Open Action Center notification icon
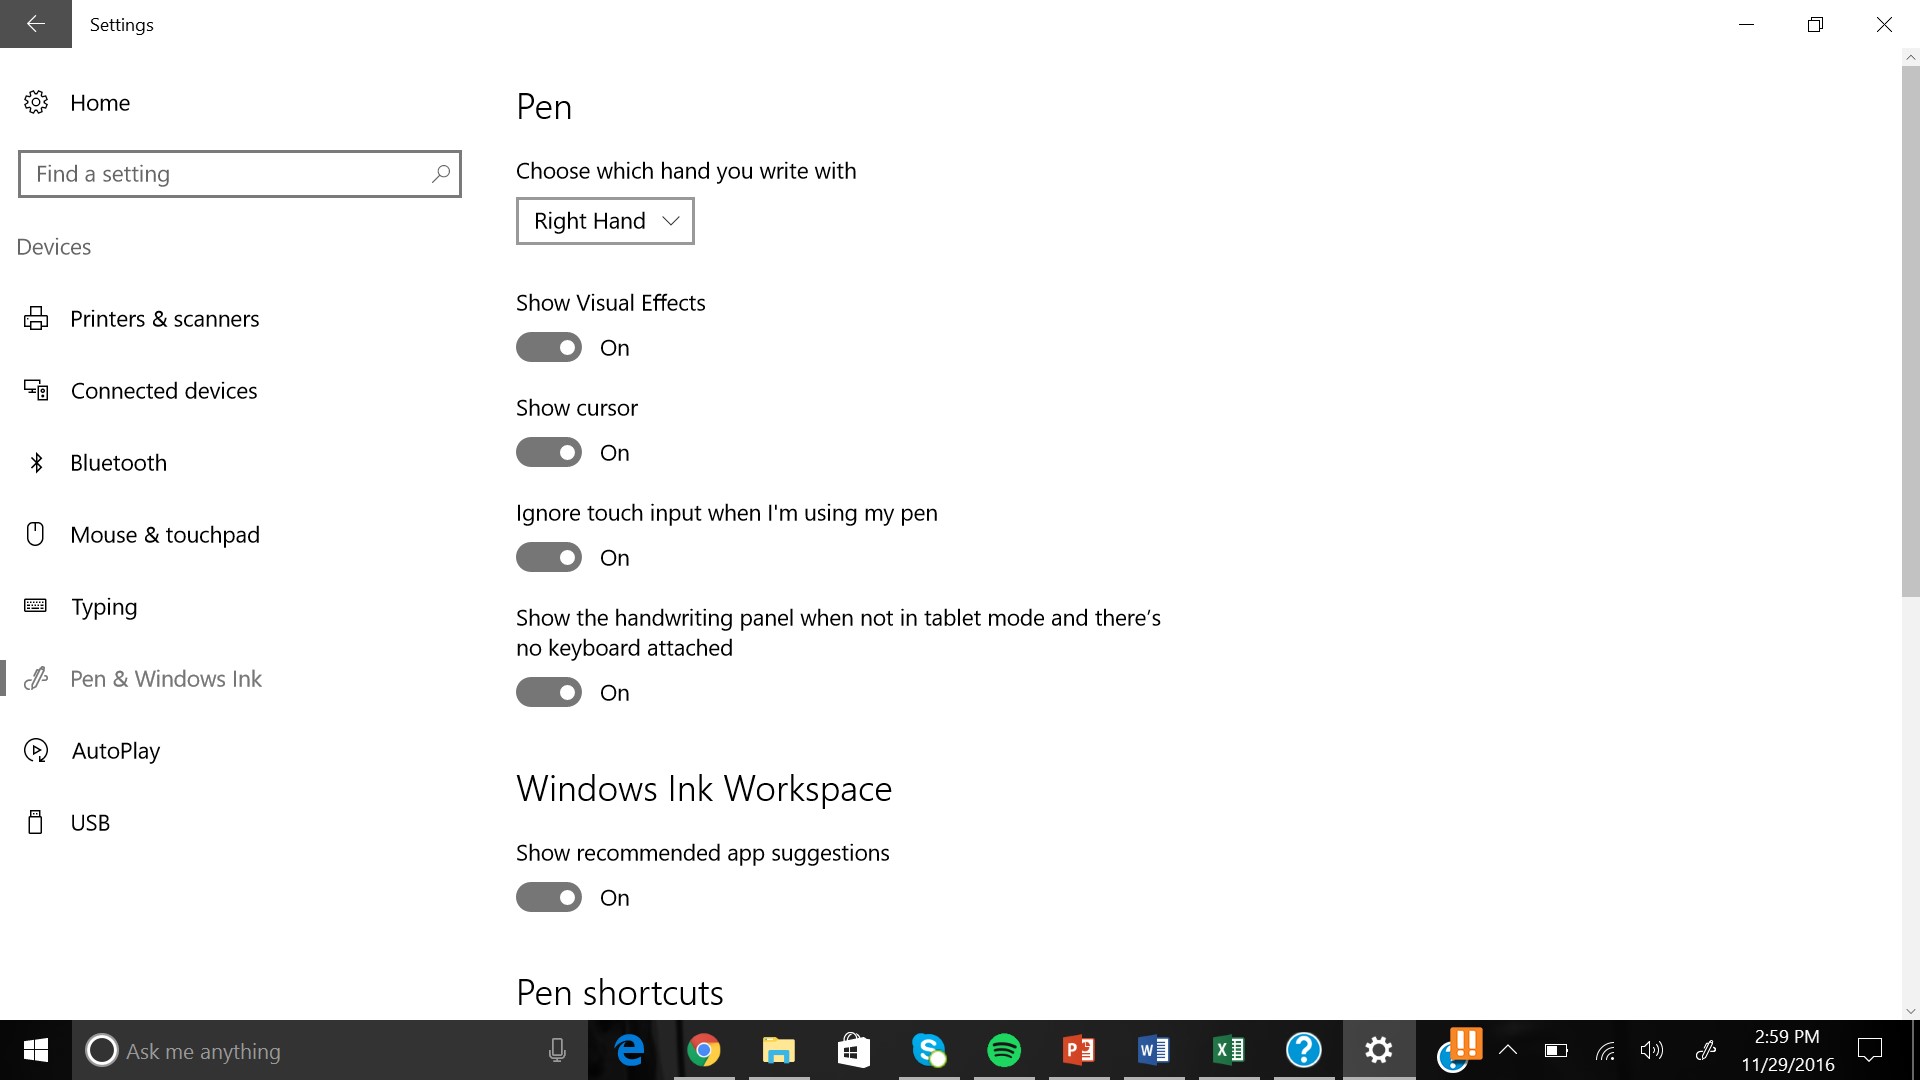 [1869, 1050]
